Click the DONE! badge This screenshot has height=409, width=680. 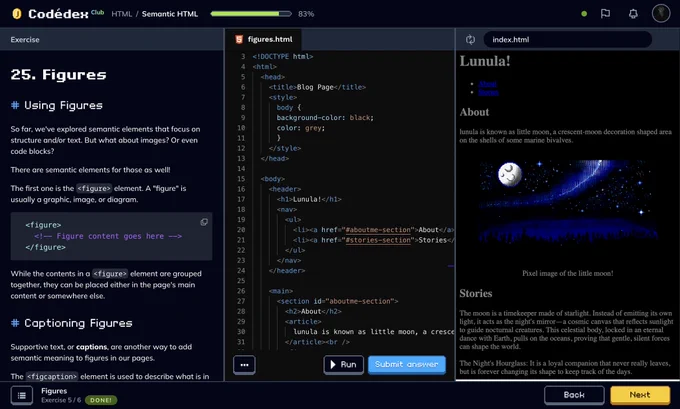[101, 400]
